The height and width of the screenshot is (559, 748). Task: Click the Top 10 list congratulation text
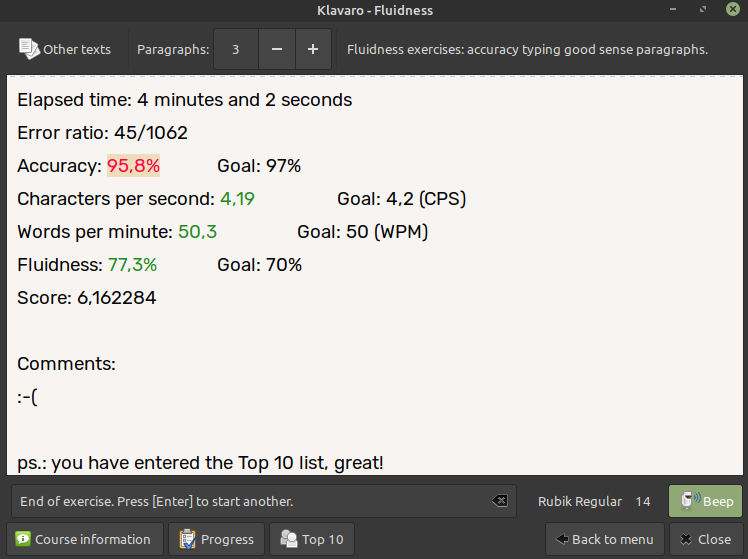coord(200,463)
